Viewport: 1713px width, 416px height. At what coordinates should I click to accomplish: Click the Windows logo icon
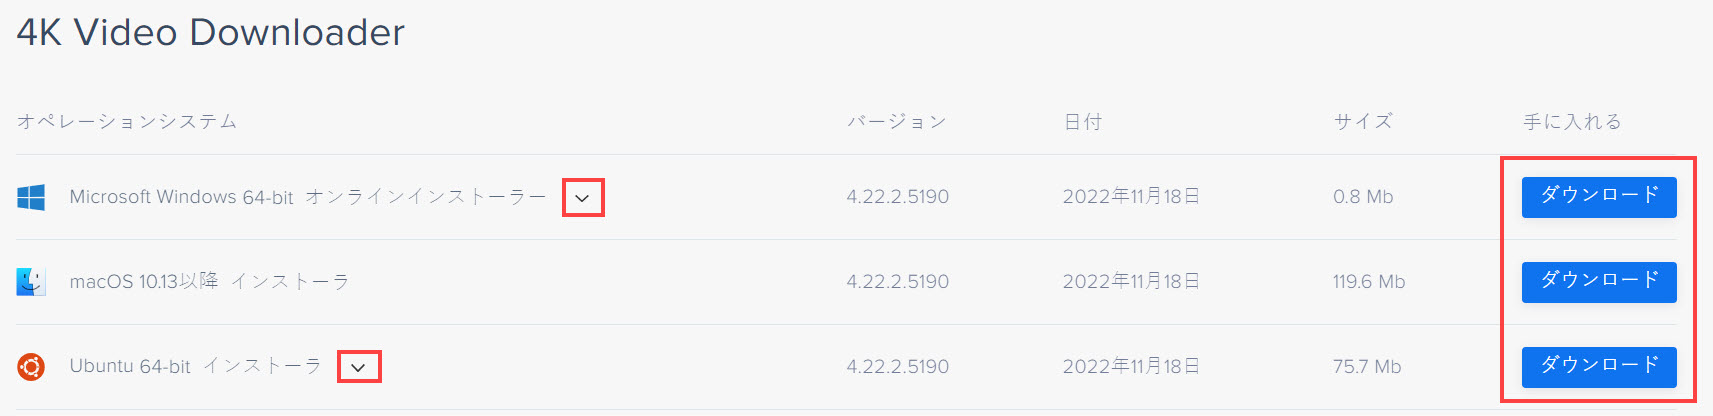pos(31,197)
